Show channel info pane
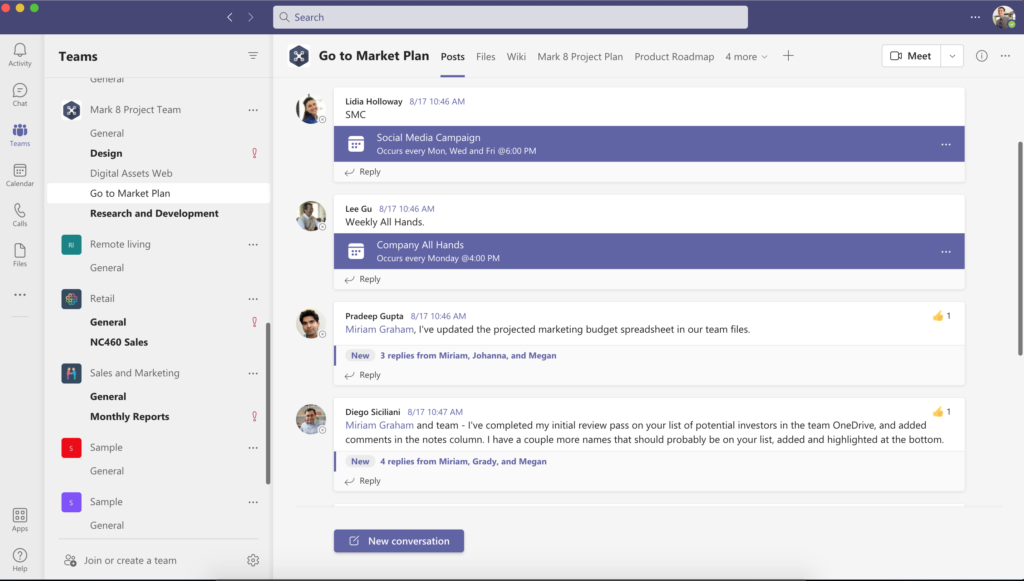Screen dimensions: 1024x581 982,56
